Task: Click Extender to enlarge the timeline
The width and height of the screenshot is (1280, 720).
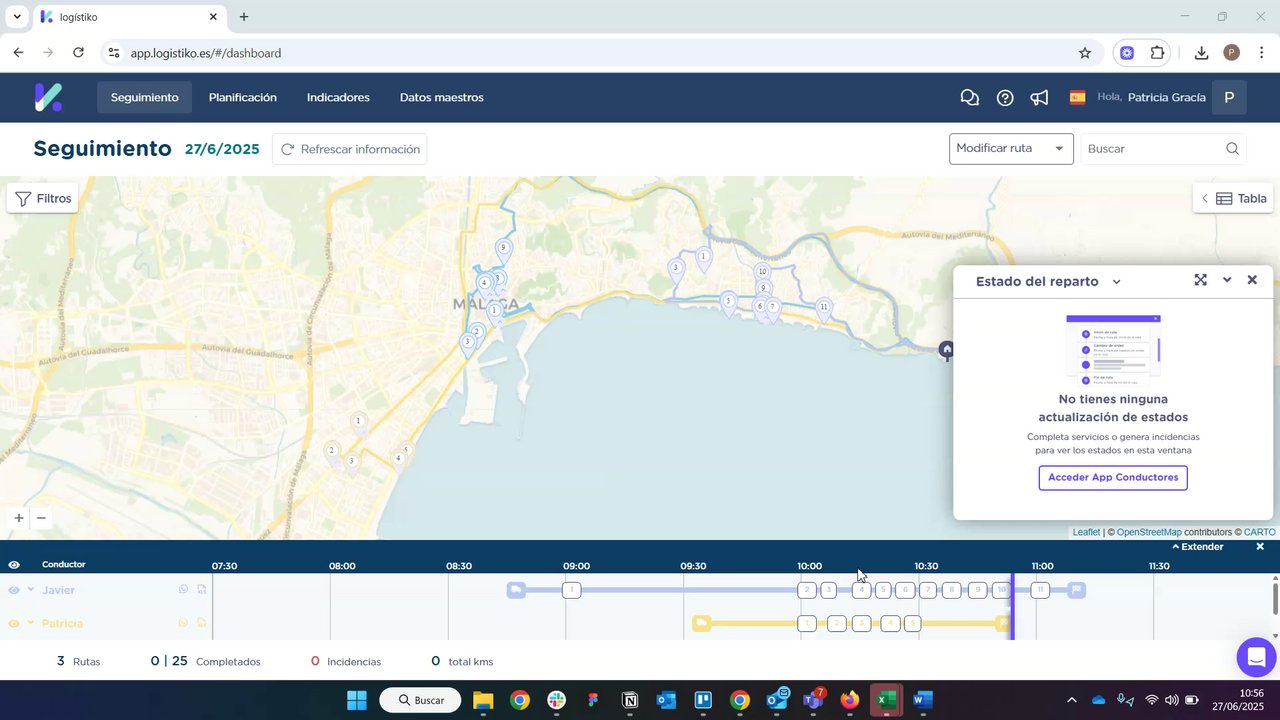Action: pos(1198,547)
